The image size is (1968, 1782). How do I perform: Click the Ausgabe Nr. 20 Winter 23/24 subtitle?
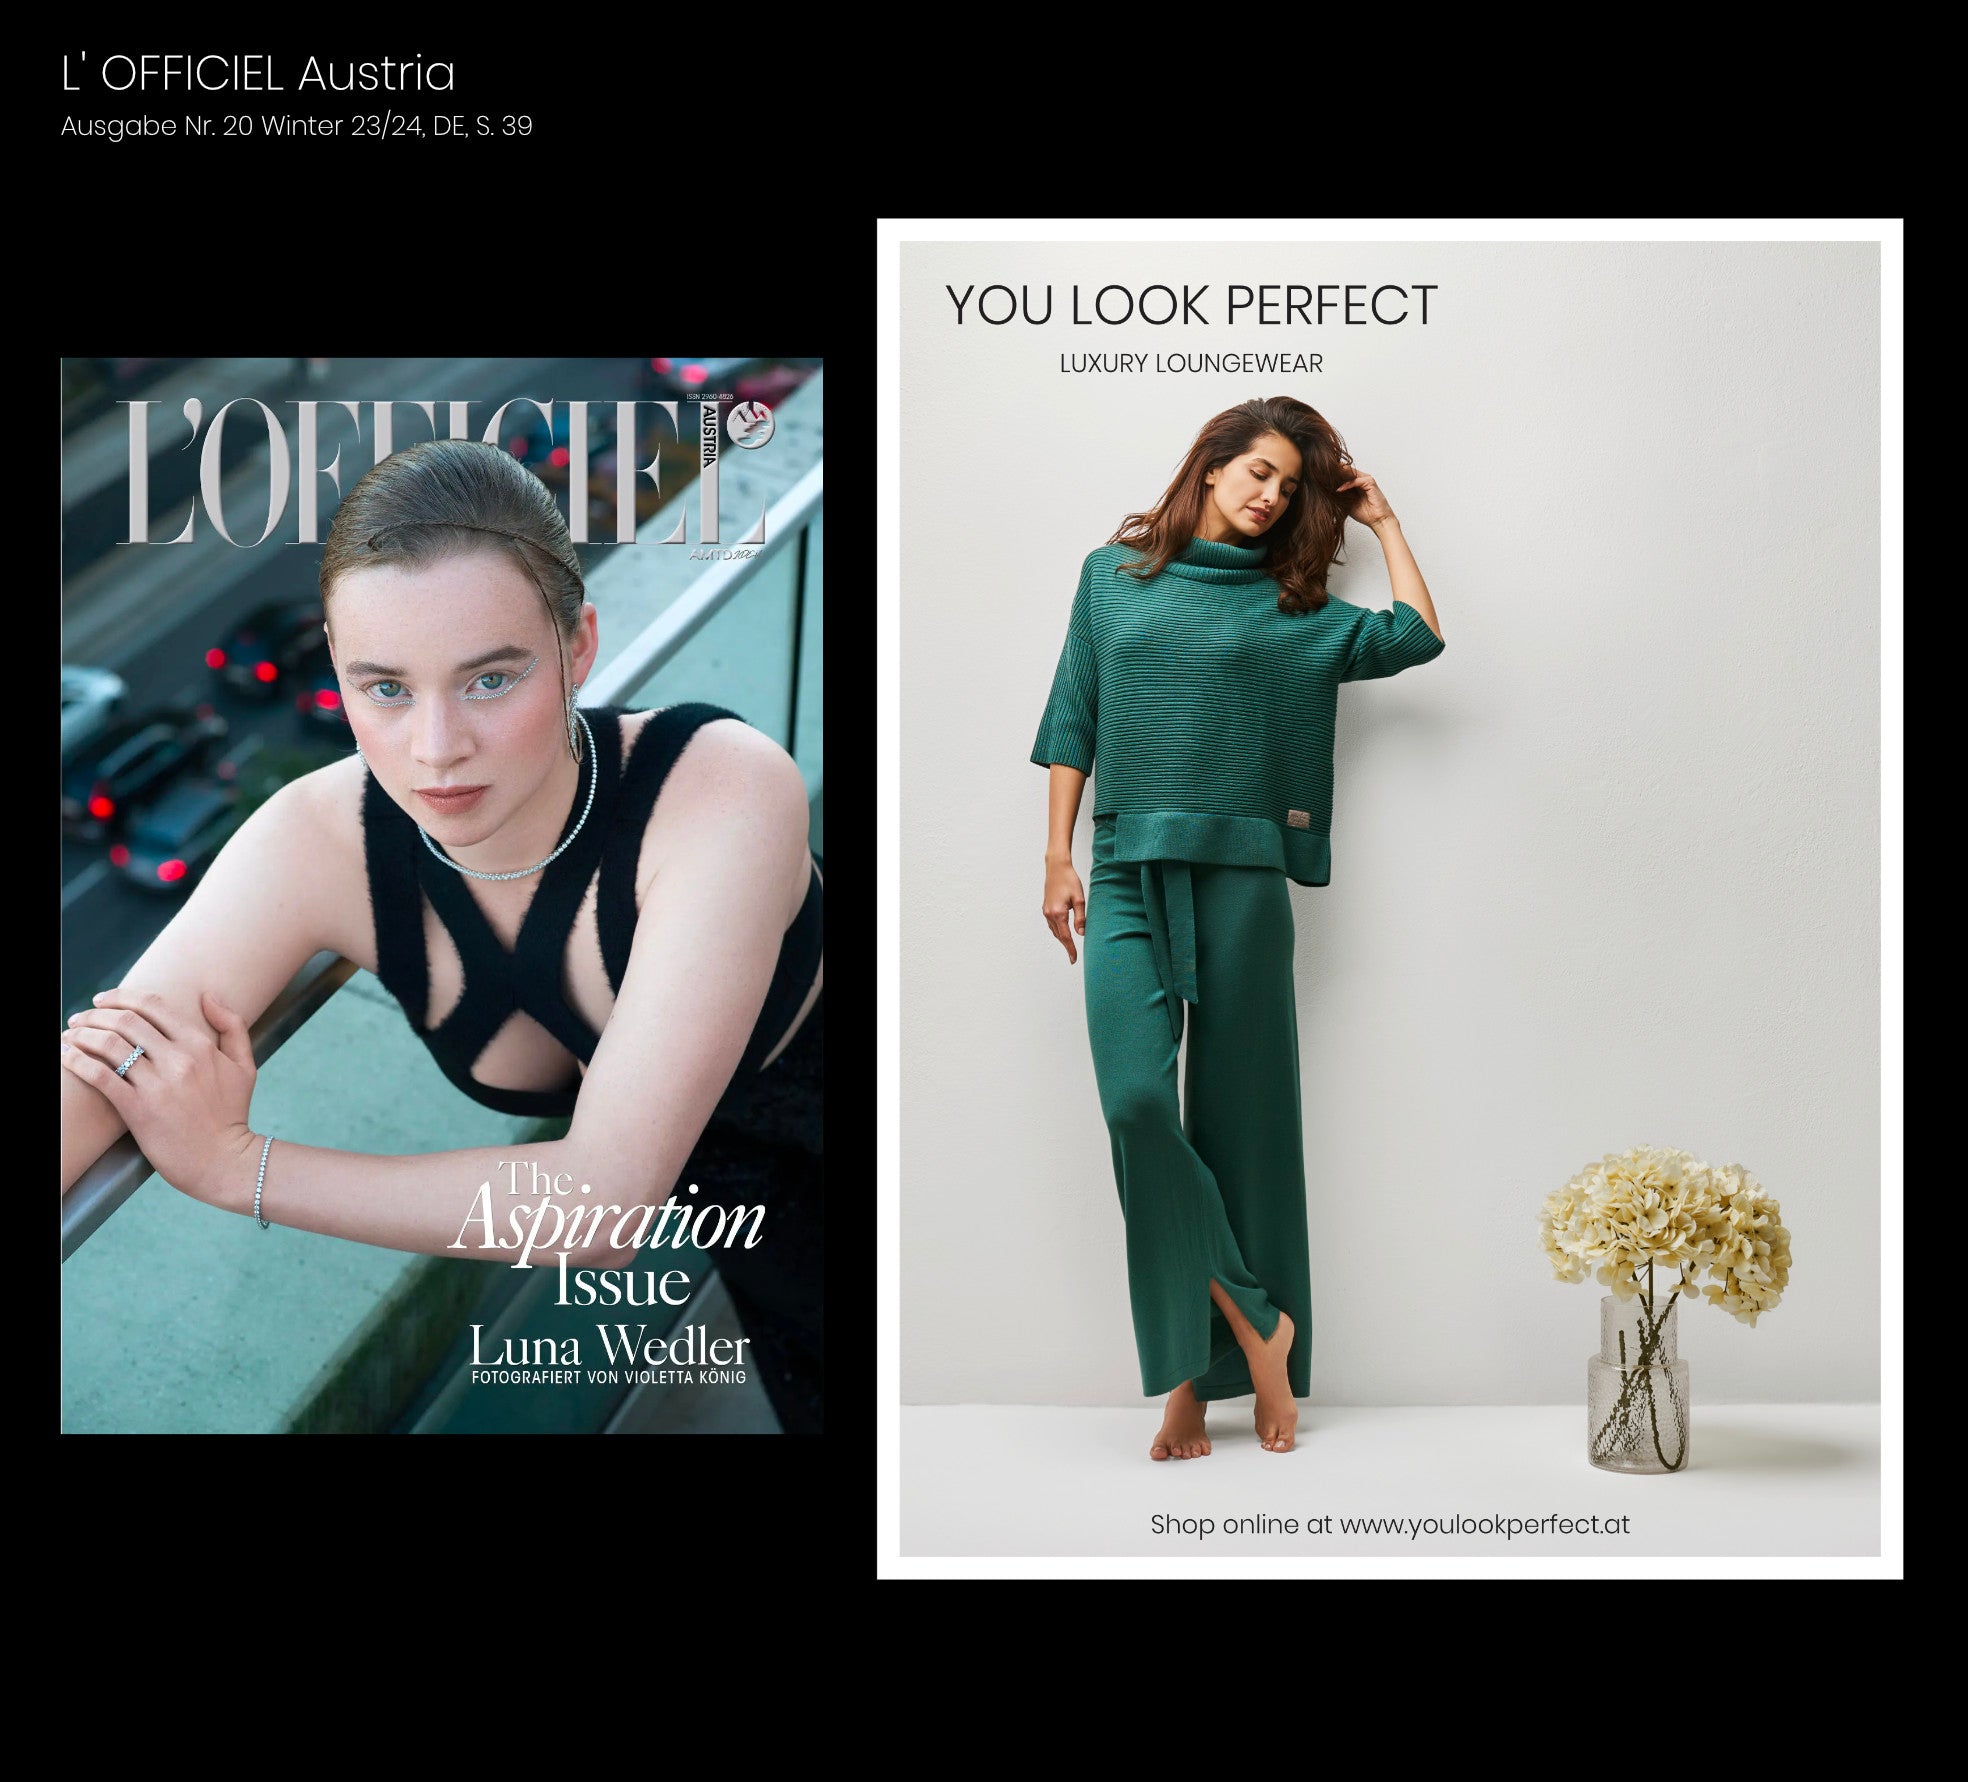click(296, 126)
